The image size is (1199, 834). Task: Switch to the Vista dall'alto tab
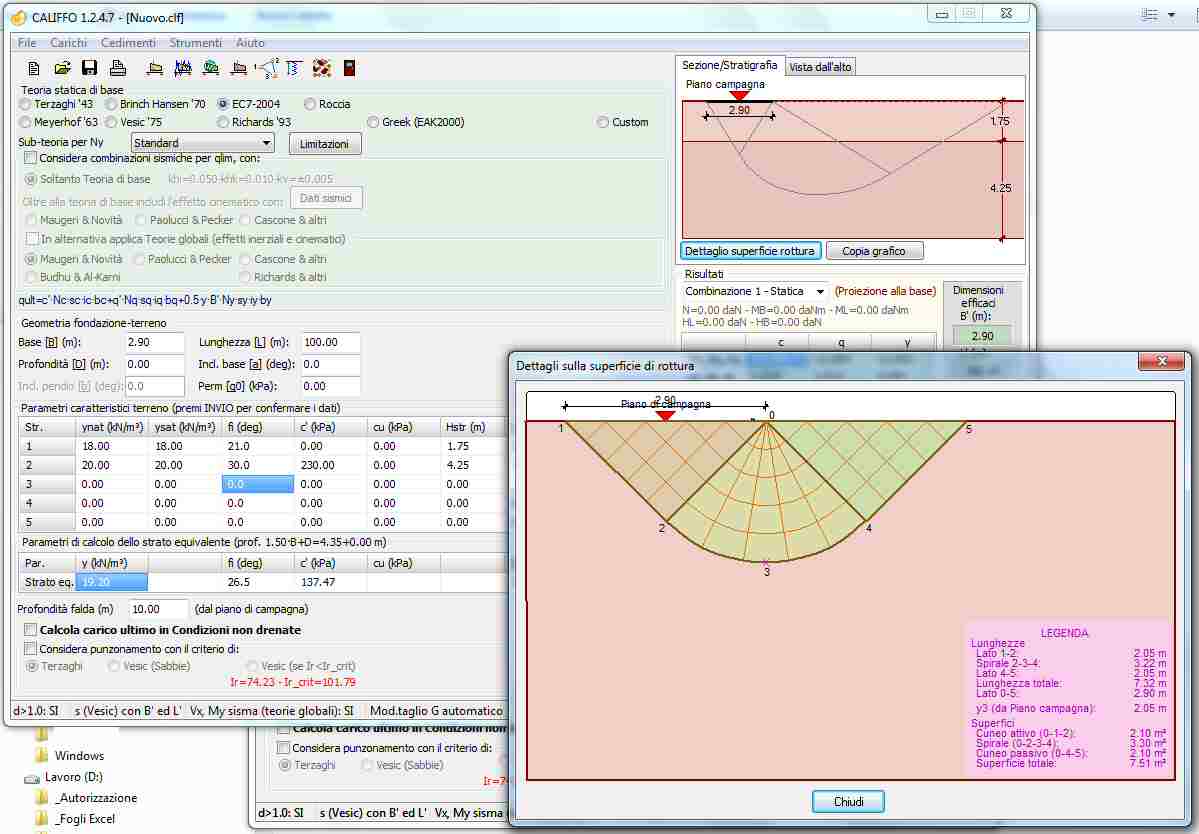click(820, 67)
